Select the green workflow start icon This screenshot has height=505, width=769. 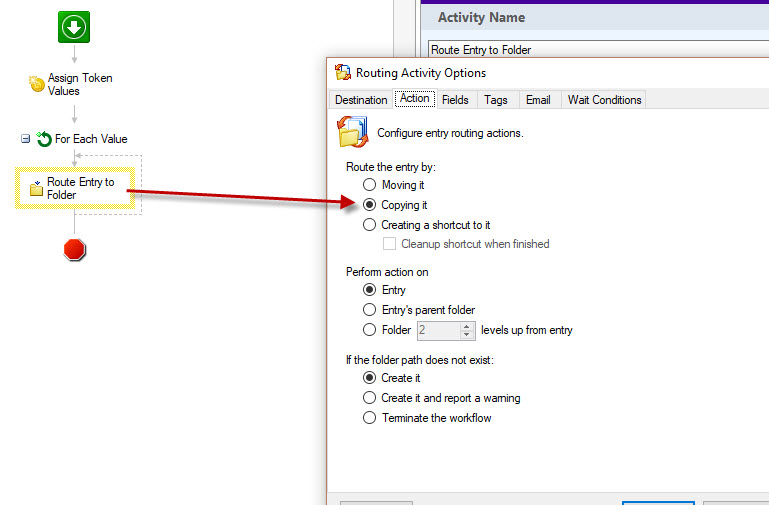pyautogui.click(x=74, y=27)
